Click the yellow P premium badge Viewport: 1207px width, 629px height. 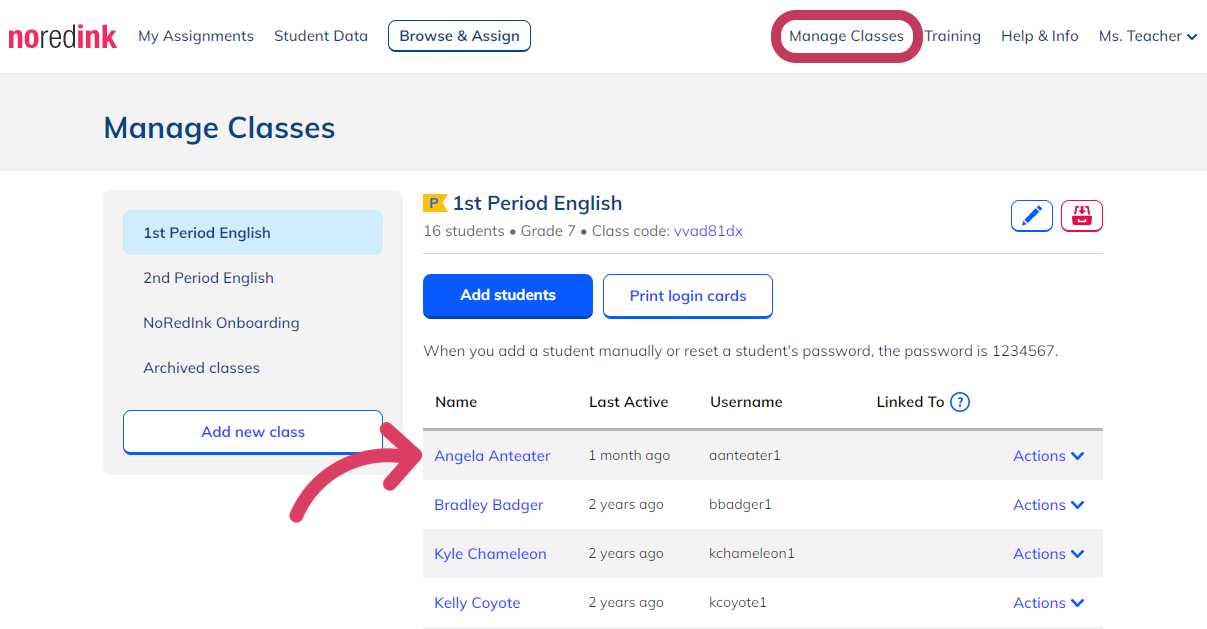(435, 203)
